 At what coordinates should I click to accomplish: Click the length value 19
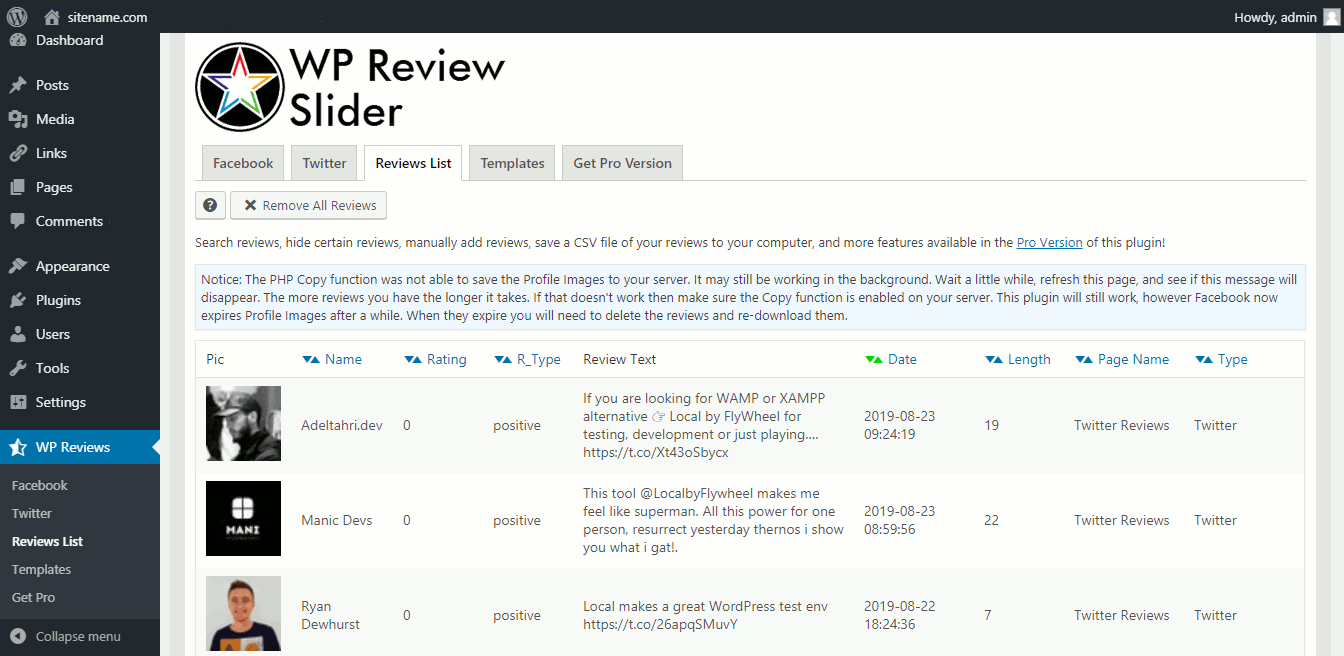(991, 425)
